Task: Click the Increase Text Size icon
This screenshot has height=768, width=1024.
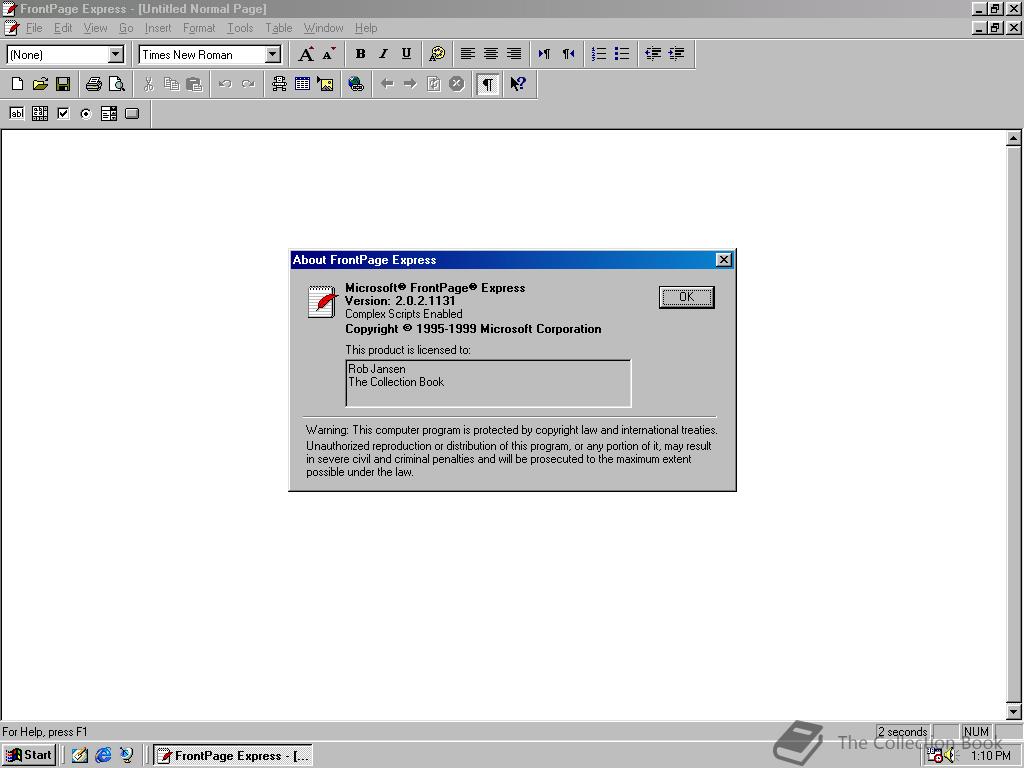Action: (306, 54)
